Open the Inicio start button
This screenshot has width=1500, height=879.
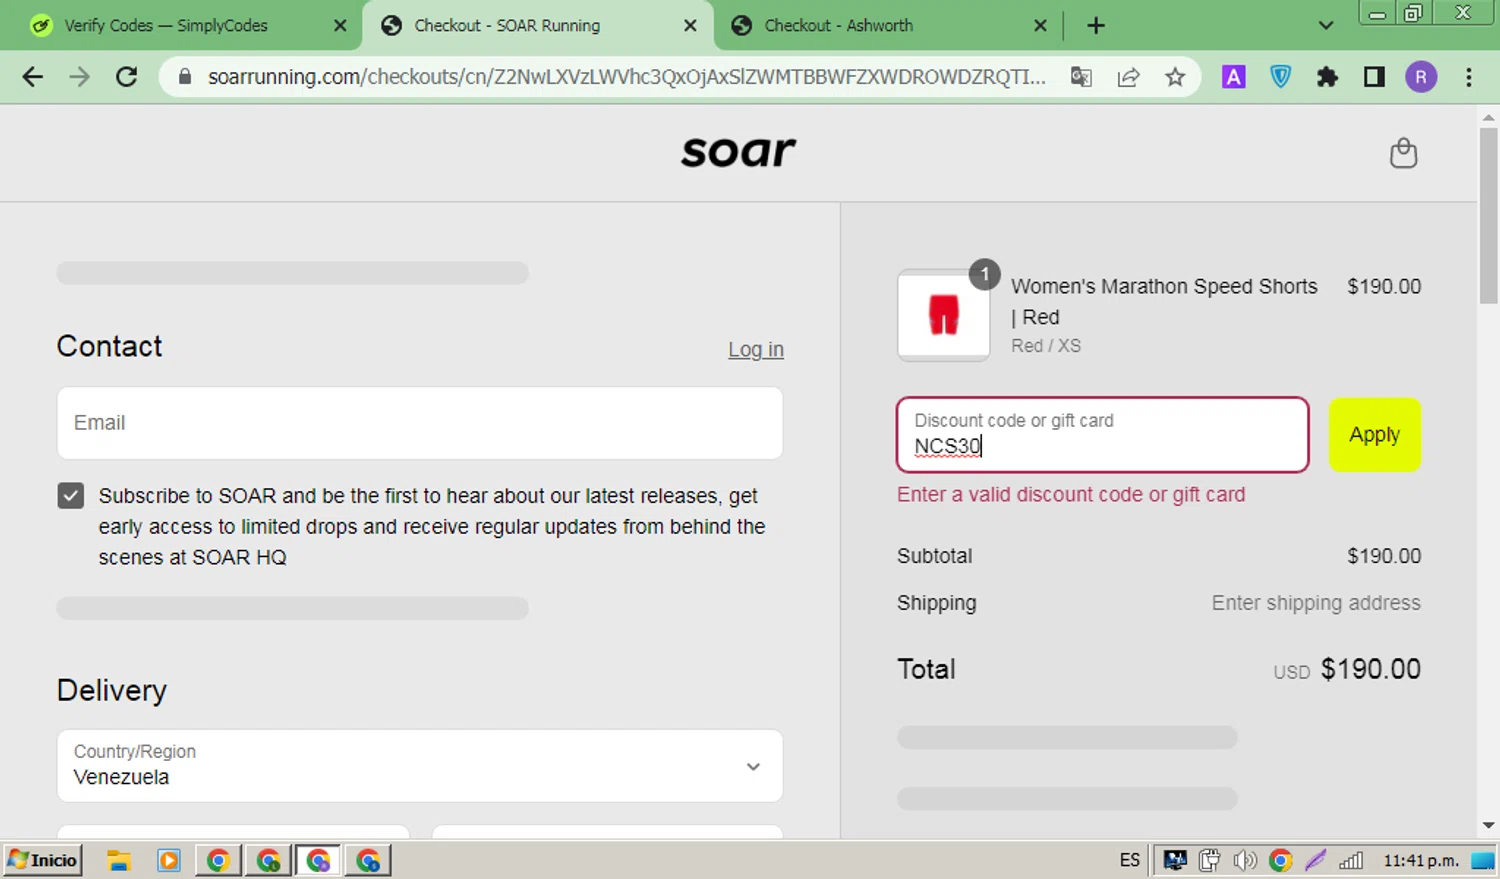tap(43, 860)
